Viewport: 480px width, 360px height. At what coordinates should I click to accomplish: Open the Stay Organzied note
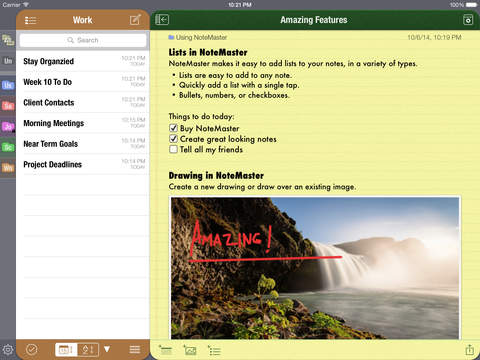tap(83, 61)
